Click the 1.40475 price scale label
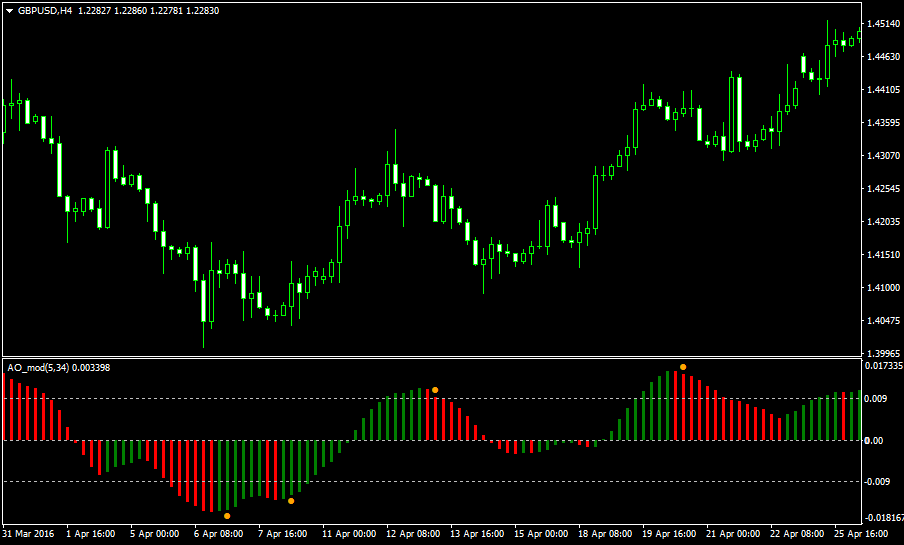The width and height of the screenshot is (904, 545). (x=883, y=320)
